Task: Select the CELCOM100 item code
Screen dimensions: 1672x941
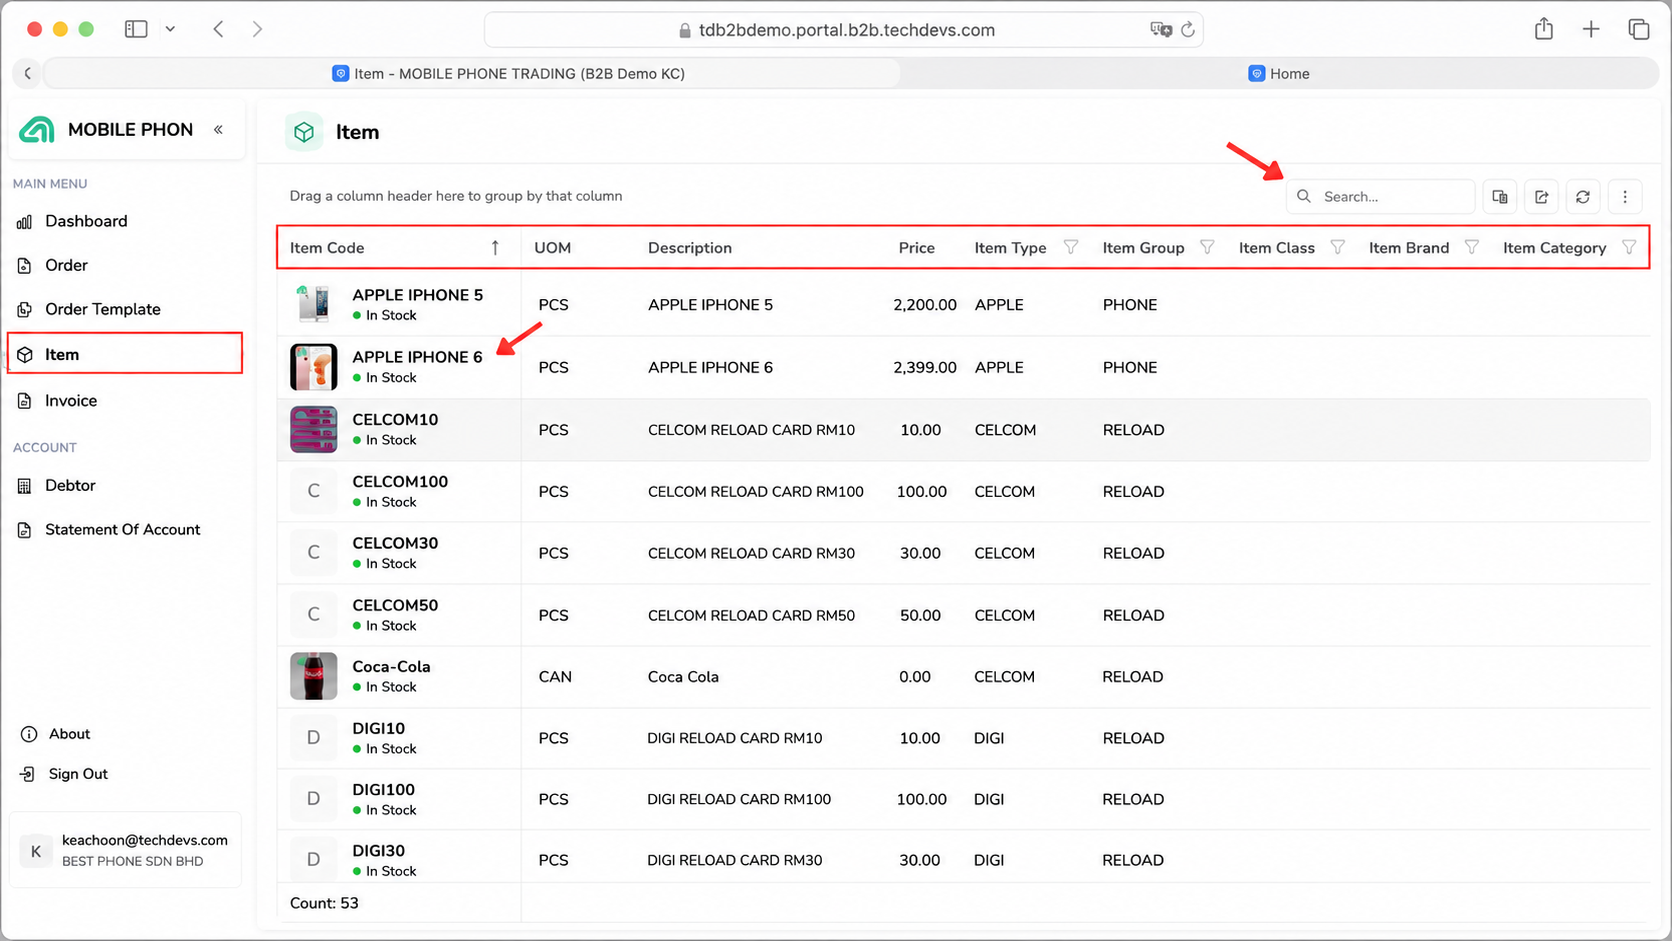Action: coord(400,481)
